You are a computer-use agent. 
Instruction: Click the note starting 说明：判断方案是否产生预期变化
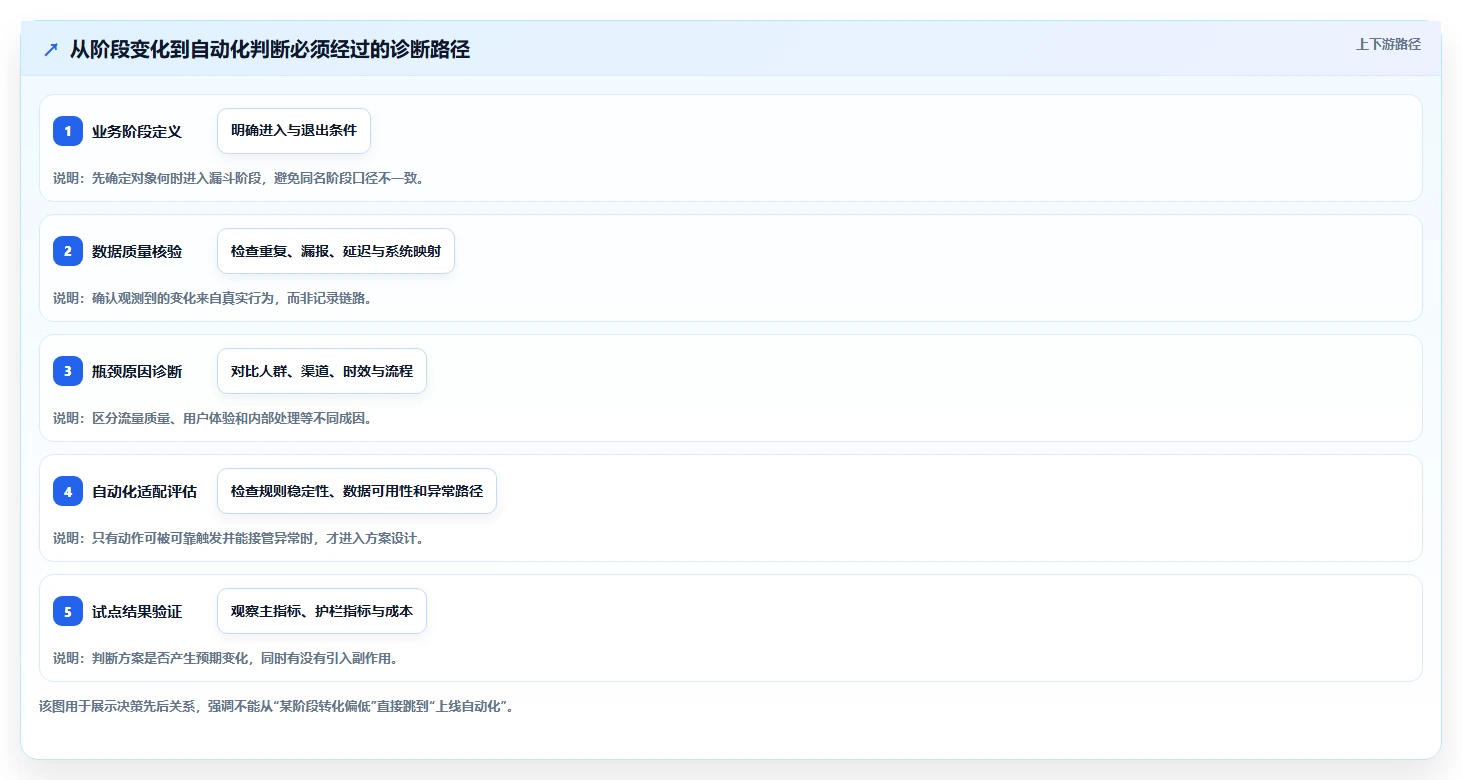pos(226,658)
